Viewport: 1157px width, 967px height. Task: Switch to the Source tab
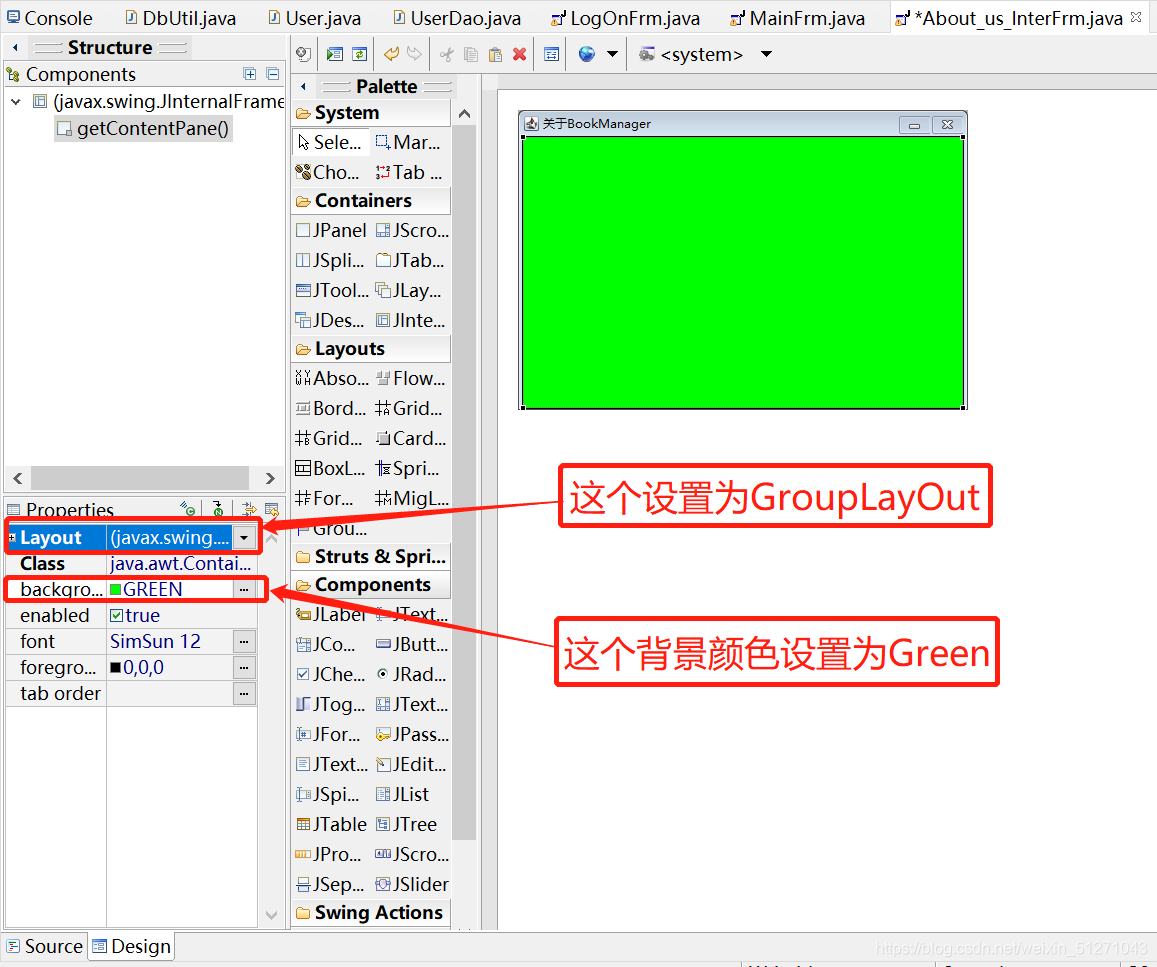(44, 946)
